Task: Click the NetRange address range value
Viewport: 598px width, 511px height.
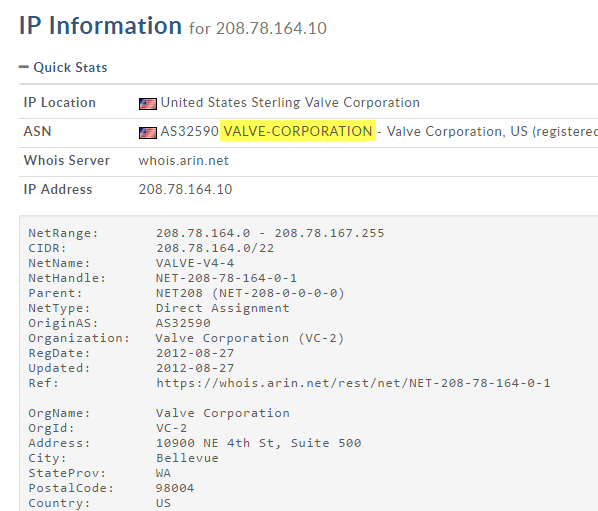Action: pos(270,233)
